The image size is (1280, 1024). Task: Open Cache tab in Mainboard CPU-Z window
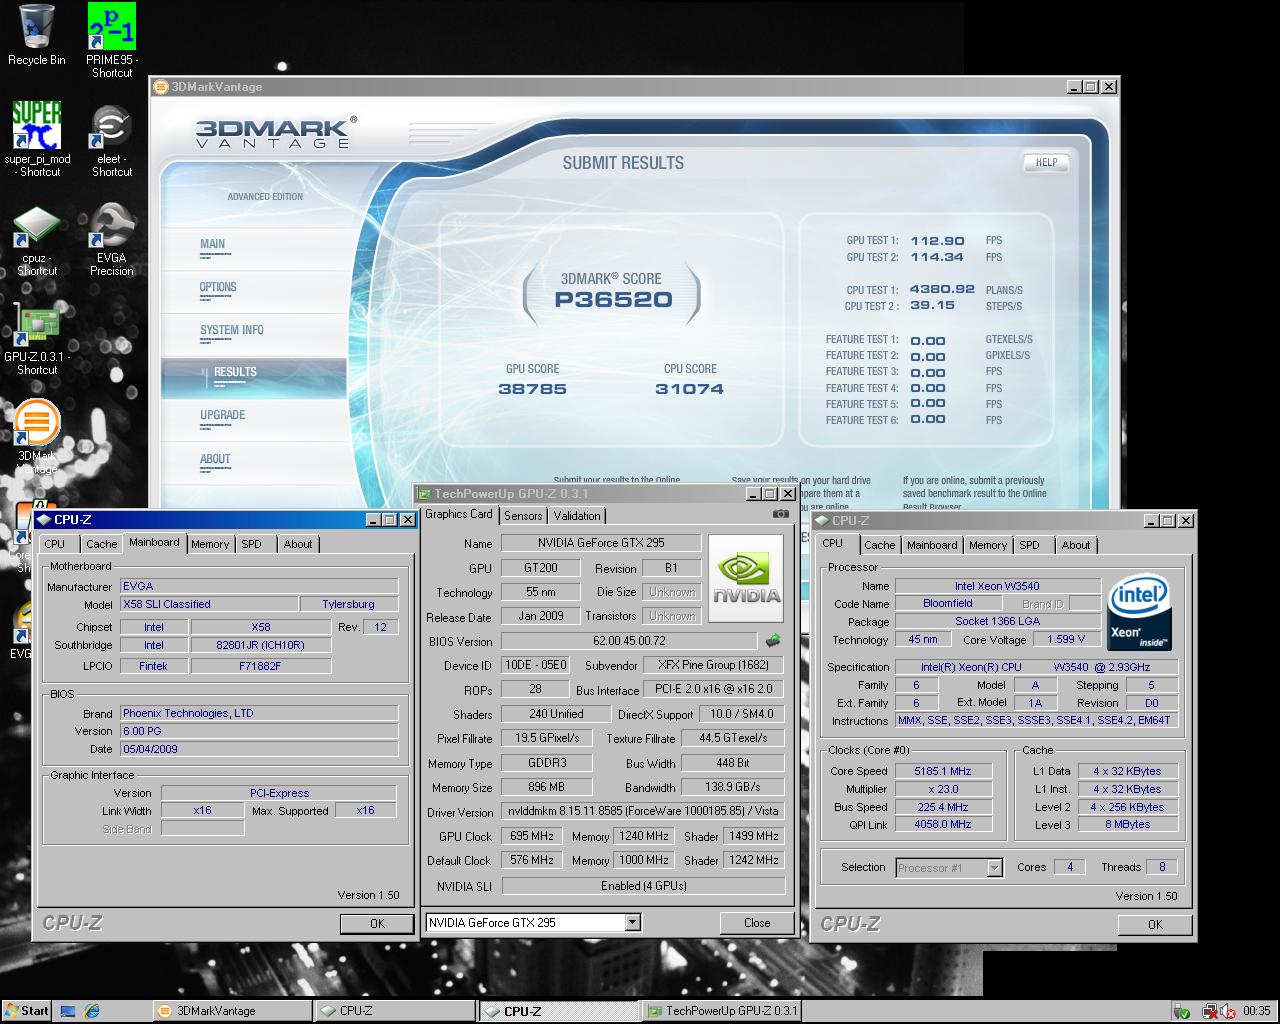click(x=101, y=544)
